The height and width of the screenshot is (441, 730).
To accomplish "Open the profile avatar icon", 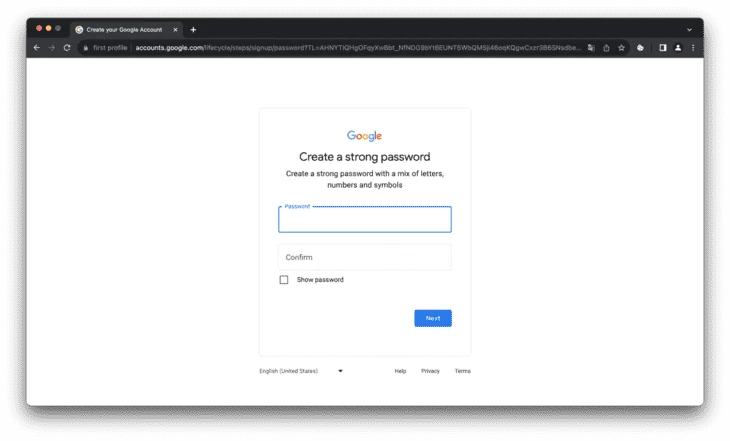I will (x=678, y=47).
